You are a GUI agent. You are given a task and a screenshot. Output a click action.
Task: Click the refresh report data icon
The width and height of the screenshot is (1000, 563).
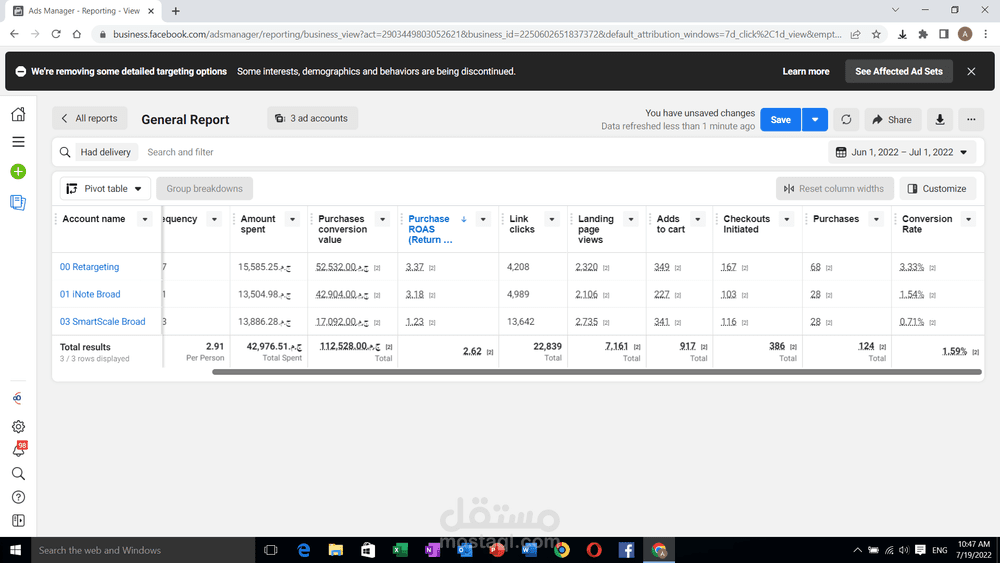click(x=846, y=120)
